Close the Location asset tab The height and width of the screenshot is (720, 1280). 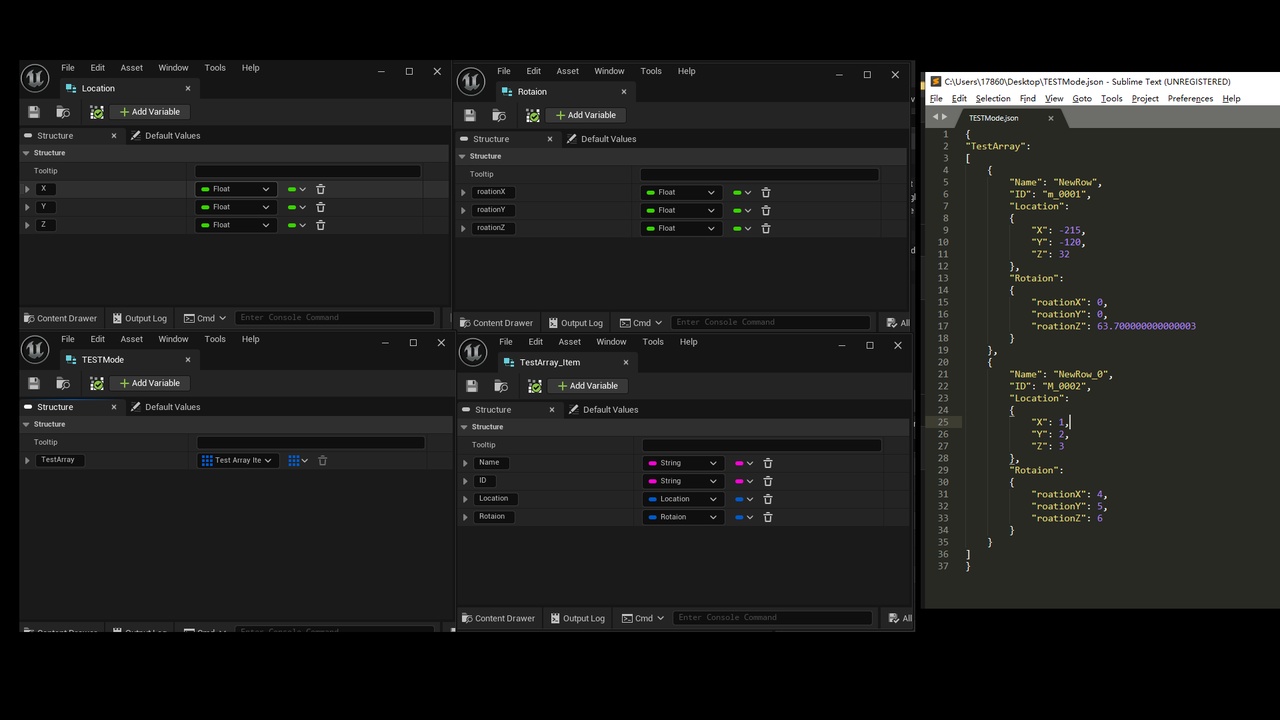[187, 88]
